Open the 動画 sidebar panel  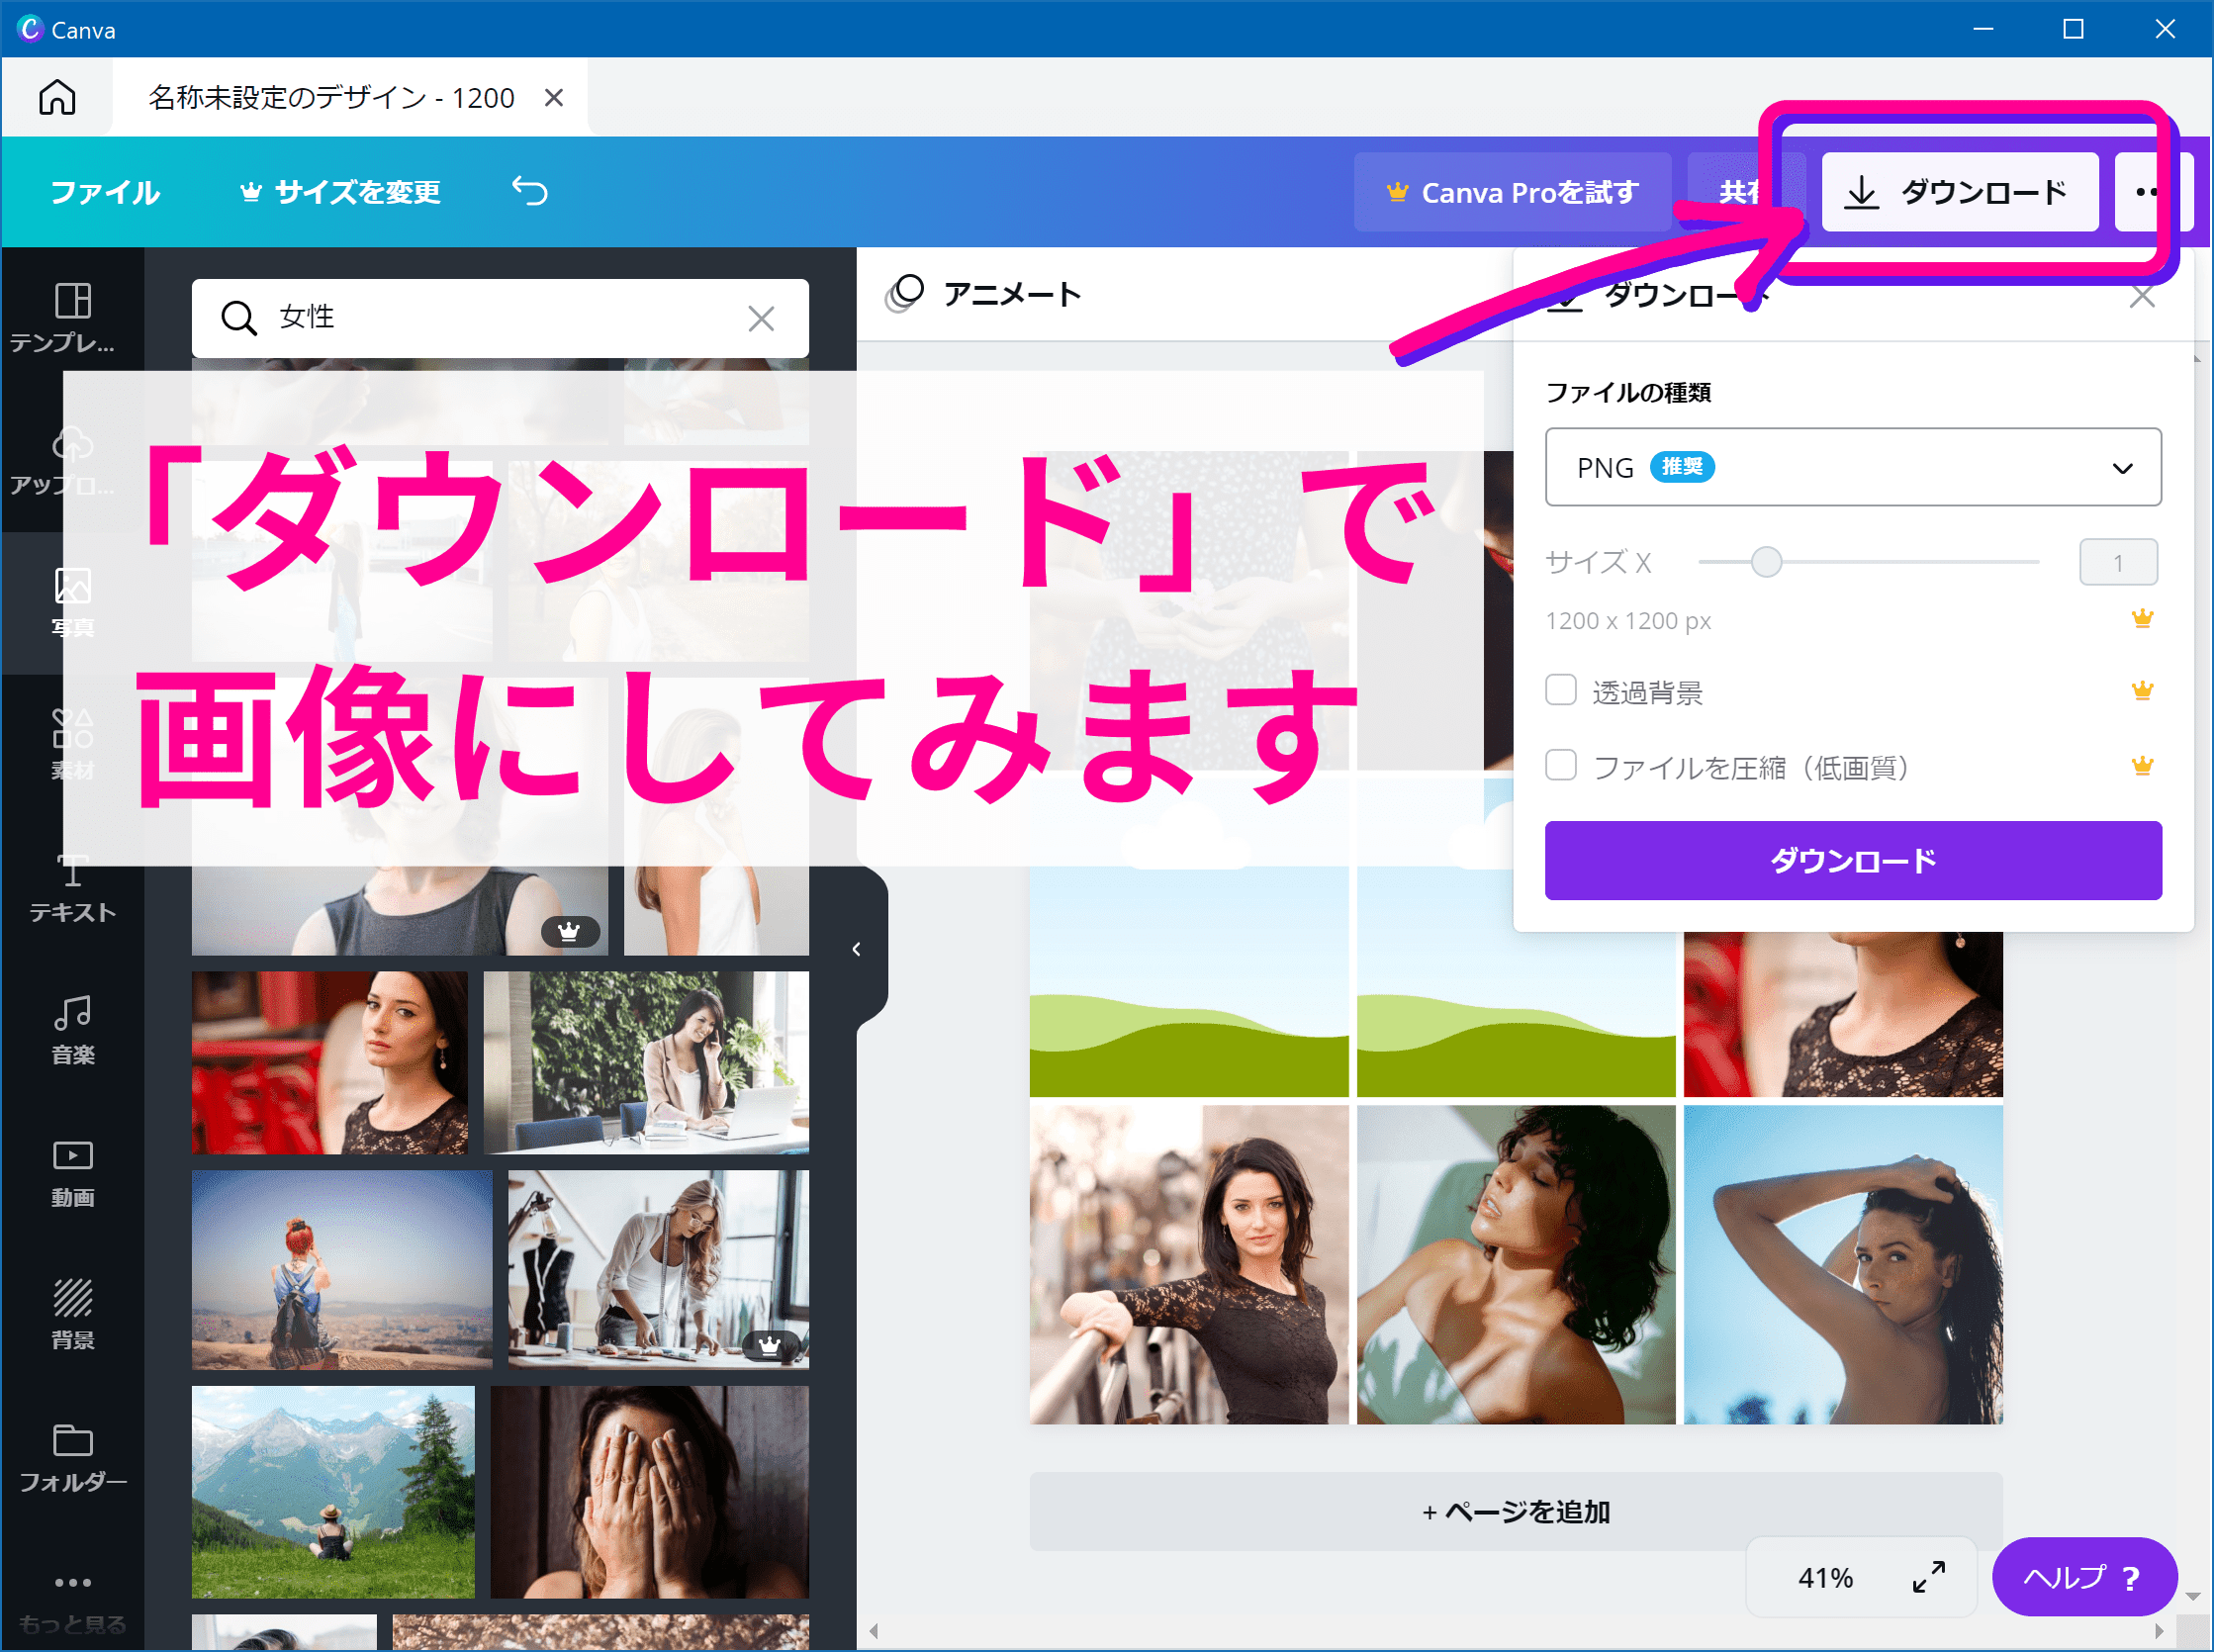click(72, 1173)
